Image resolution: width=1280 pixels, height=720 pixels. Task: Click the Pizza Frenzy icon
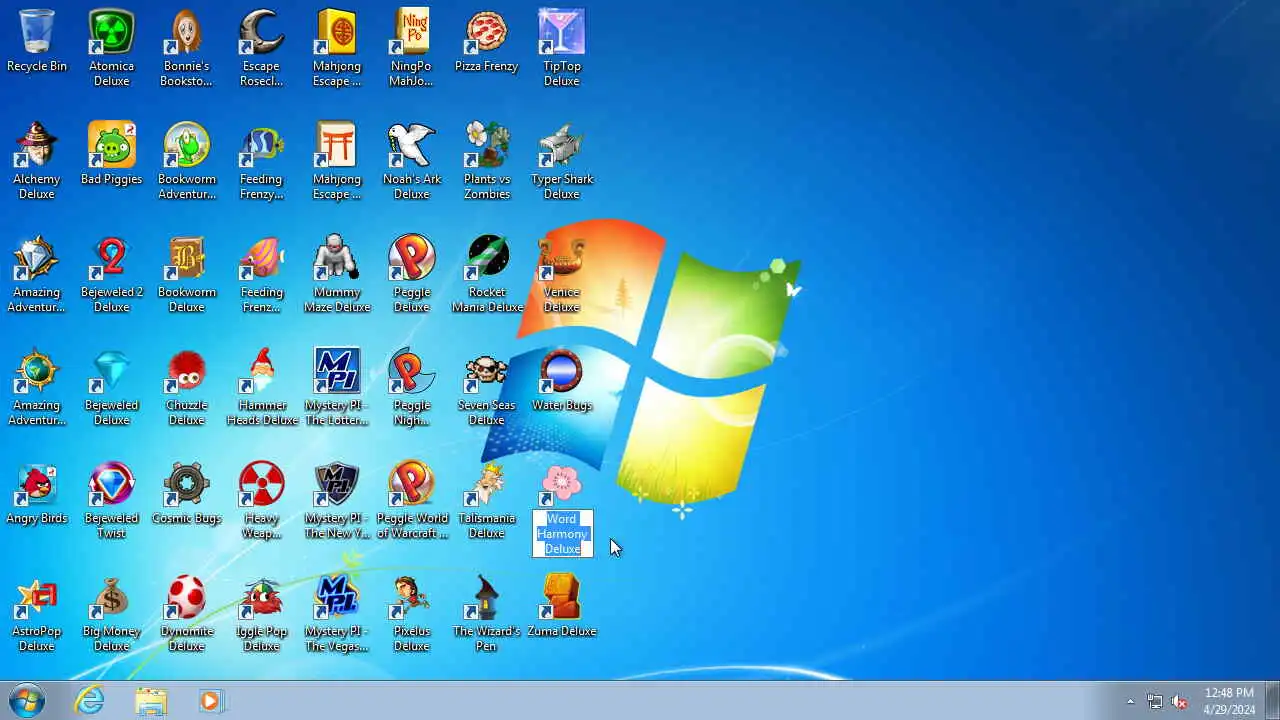pos(487,32)
